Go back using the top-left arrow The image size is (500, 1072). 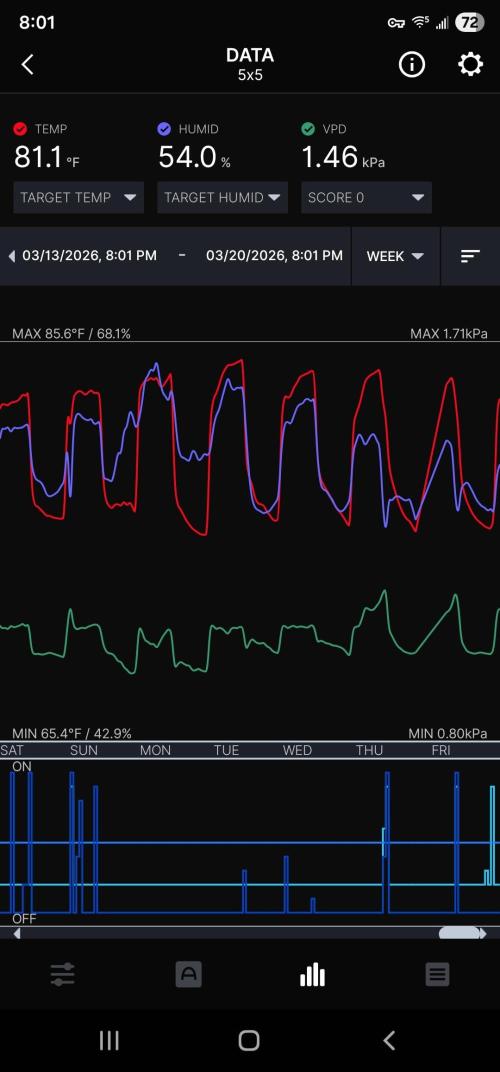(x=27, y=65)
